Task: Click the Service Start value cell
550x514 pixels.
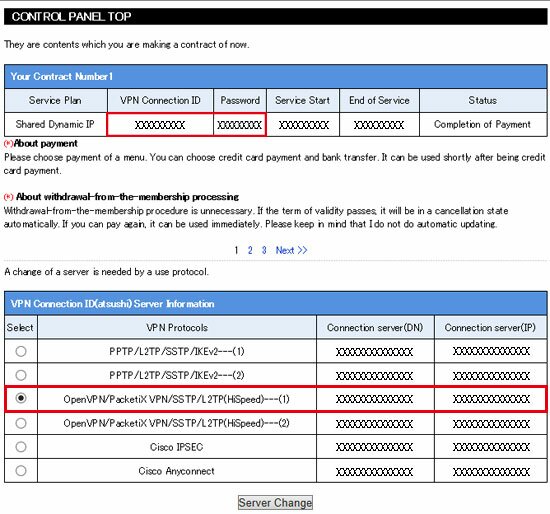Action: 303,125
